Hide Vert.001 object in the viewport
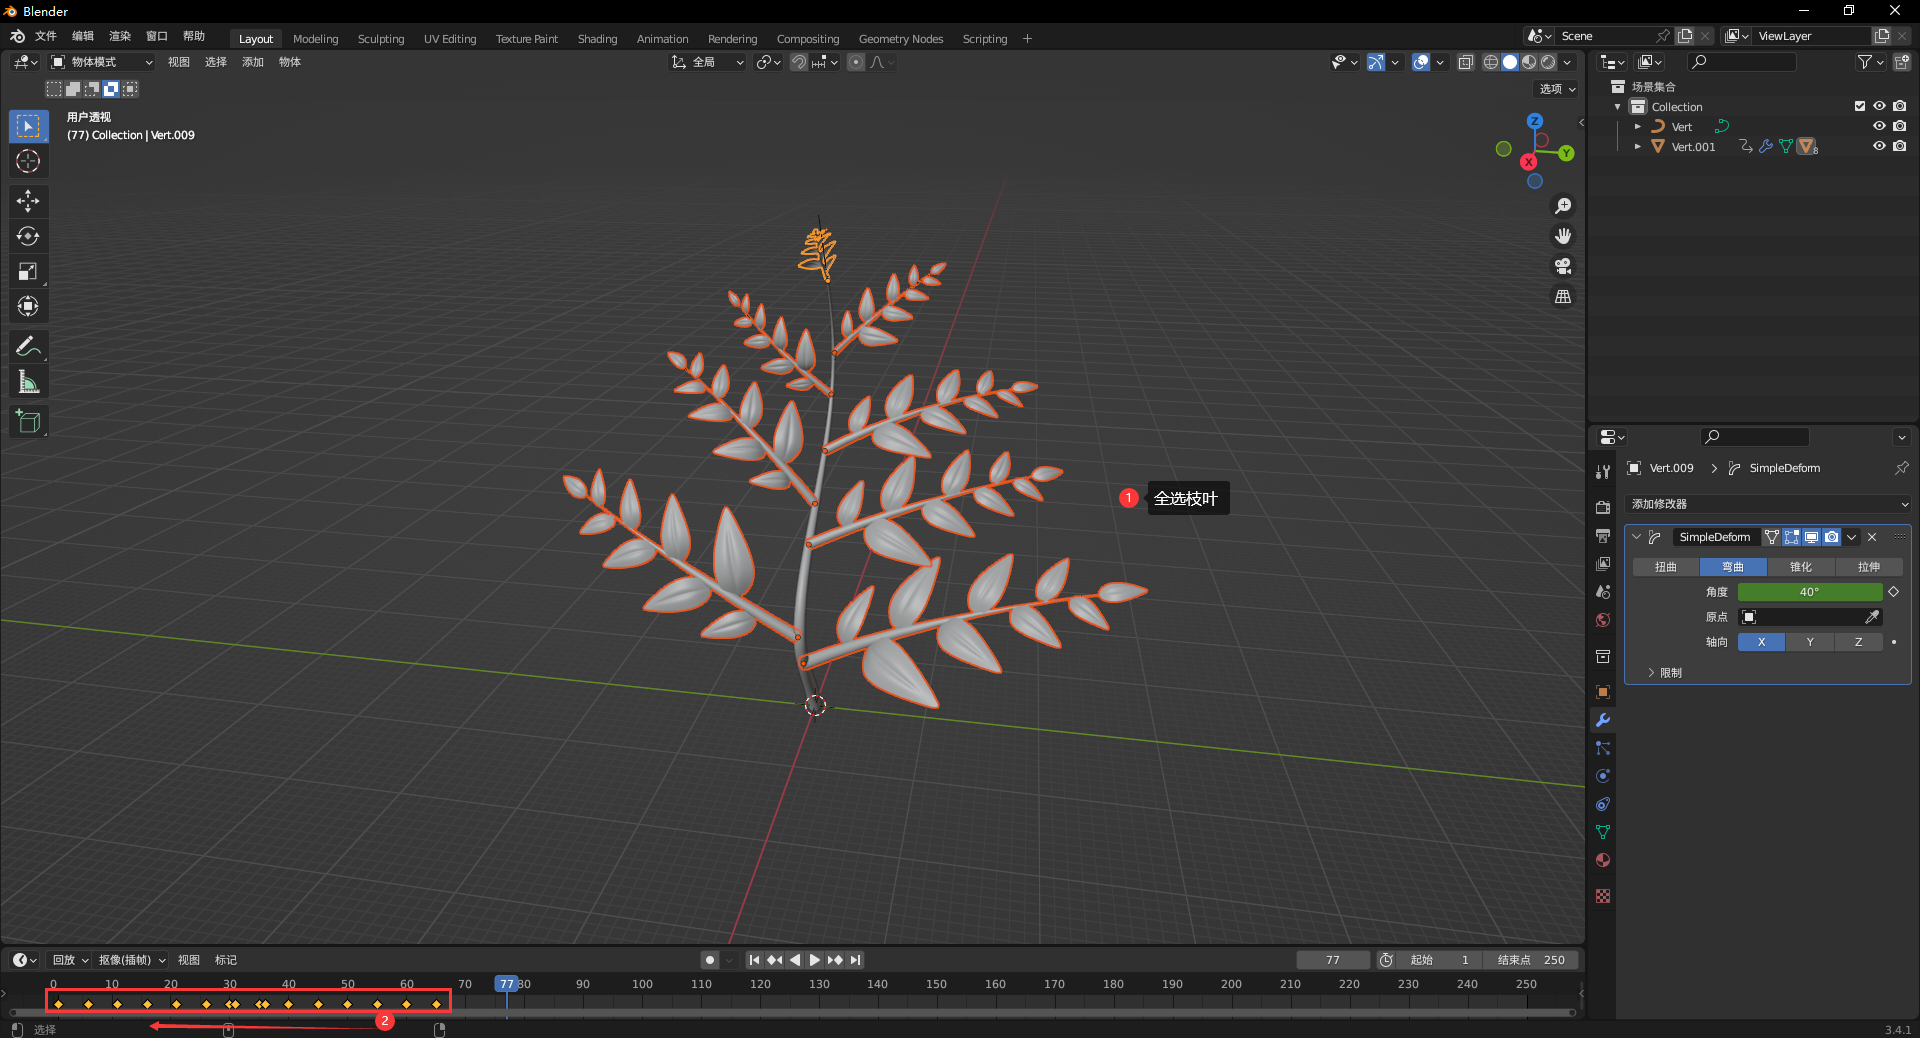This screenshot has width=1920, height=1038. [x=1879, y=146]
